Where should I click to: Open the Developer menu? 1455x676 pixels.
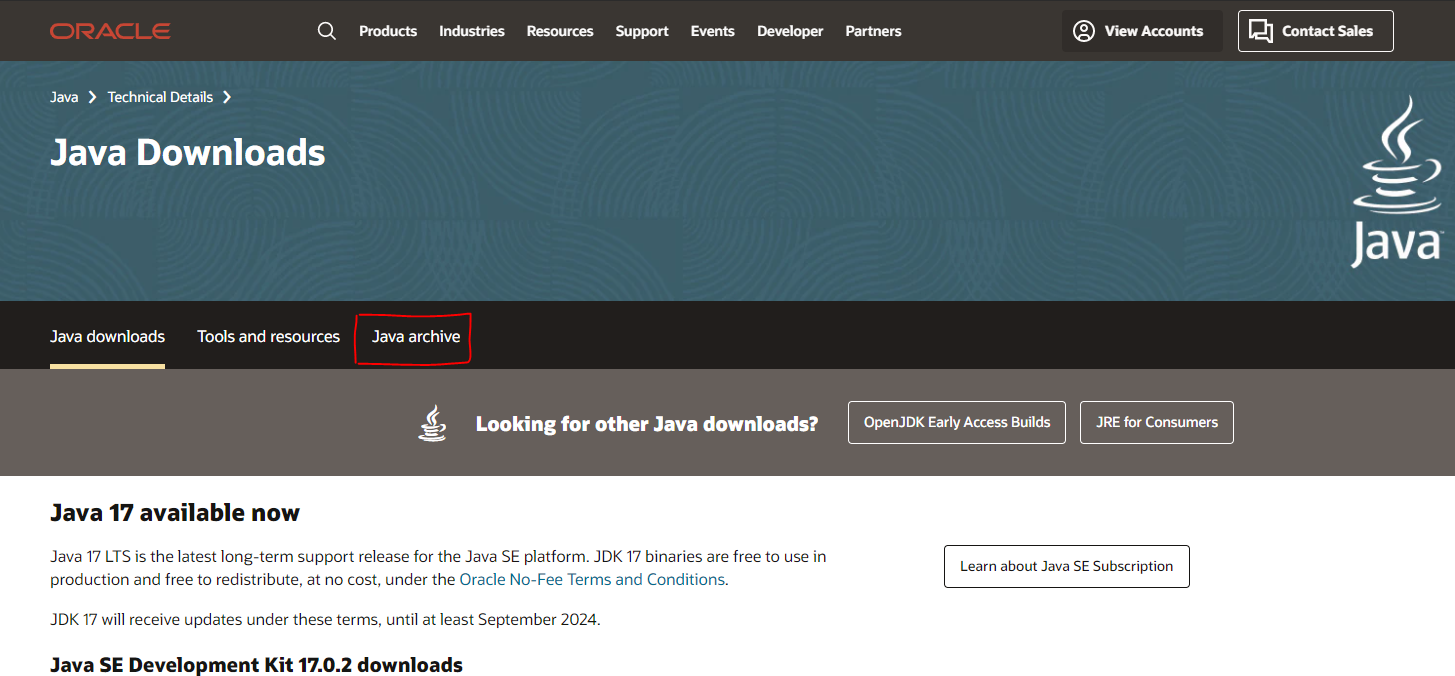coord(790,31)
